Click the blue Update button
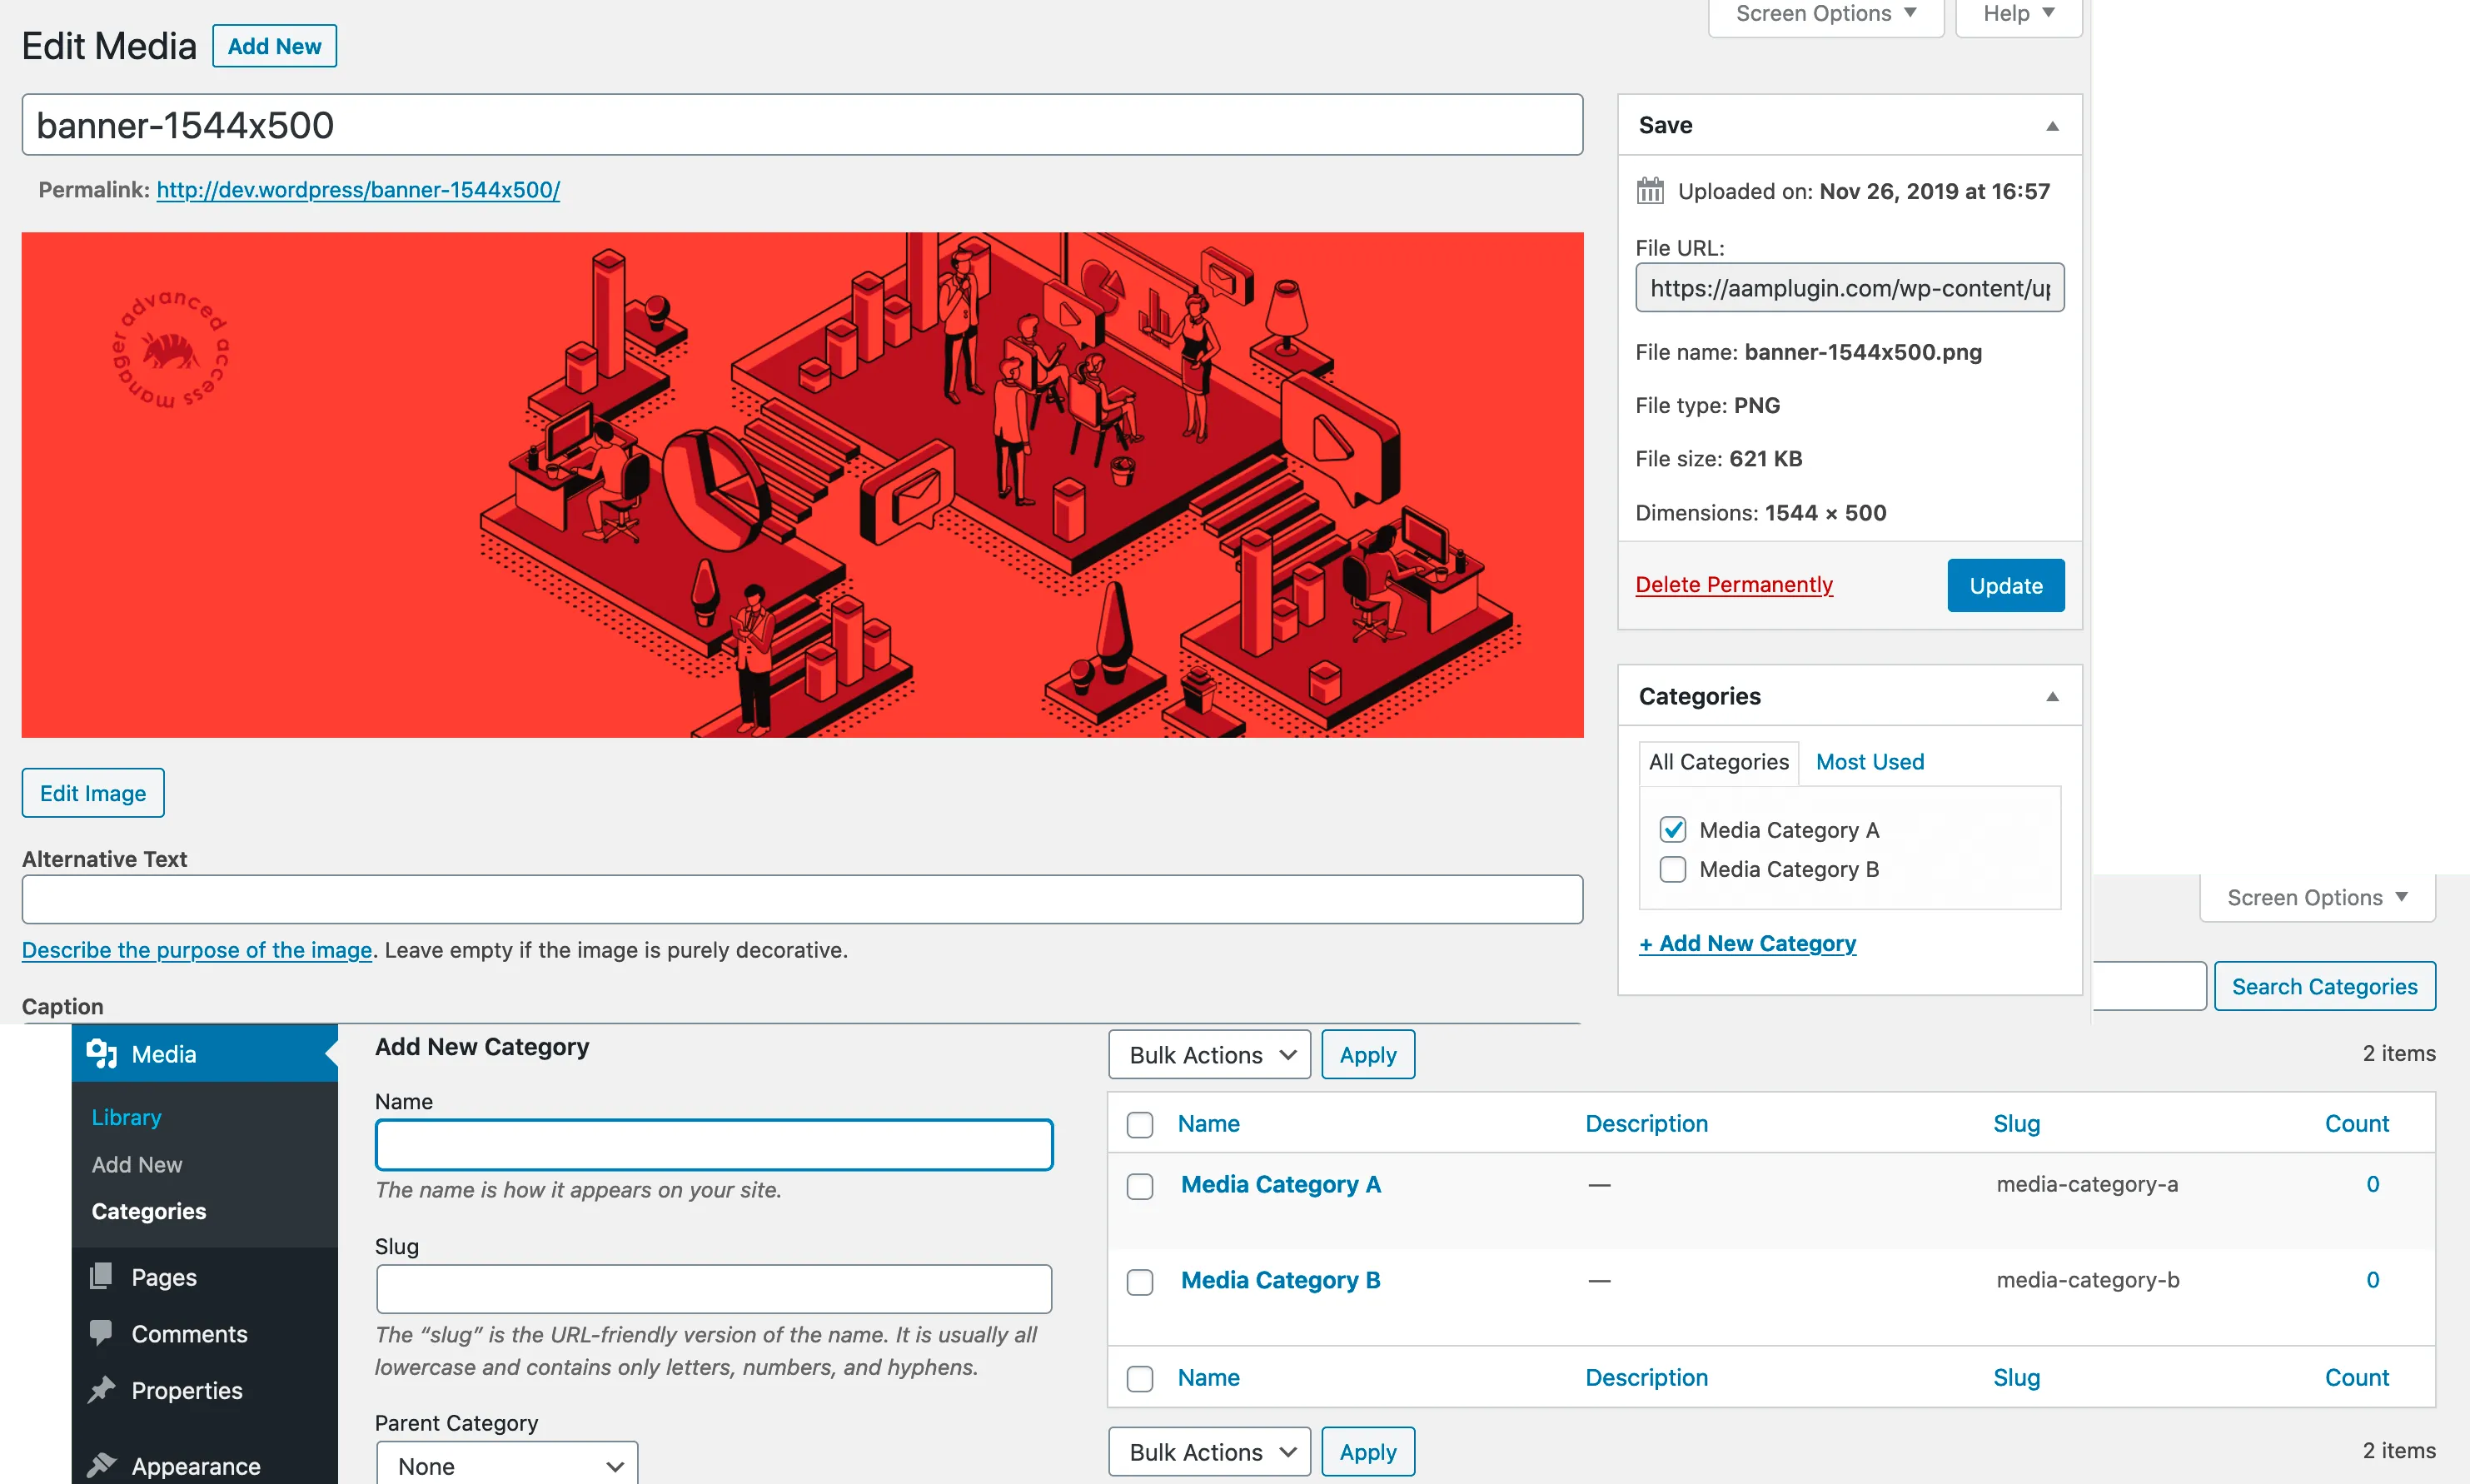The width and height of the screenshot is (2470, 1484). (x=2005, y=585)
